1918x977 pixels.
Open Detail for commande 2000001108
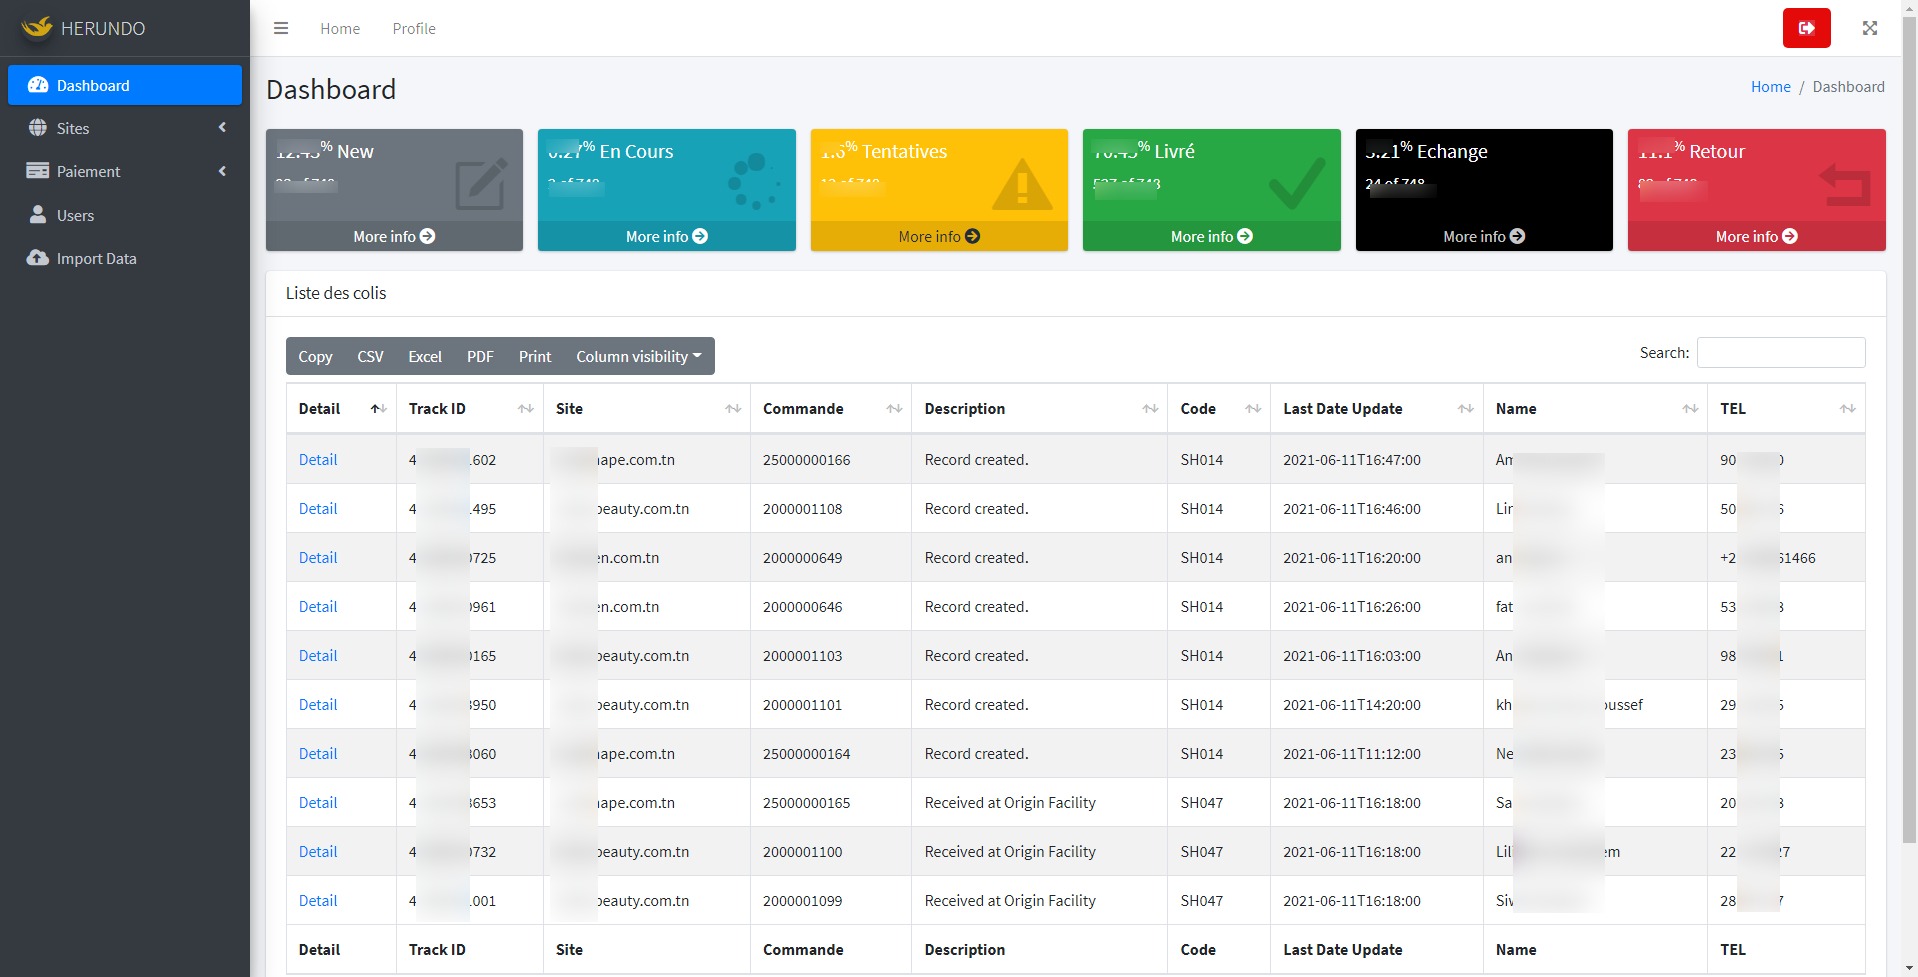[318, 508]
